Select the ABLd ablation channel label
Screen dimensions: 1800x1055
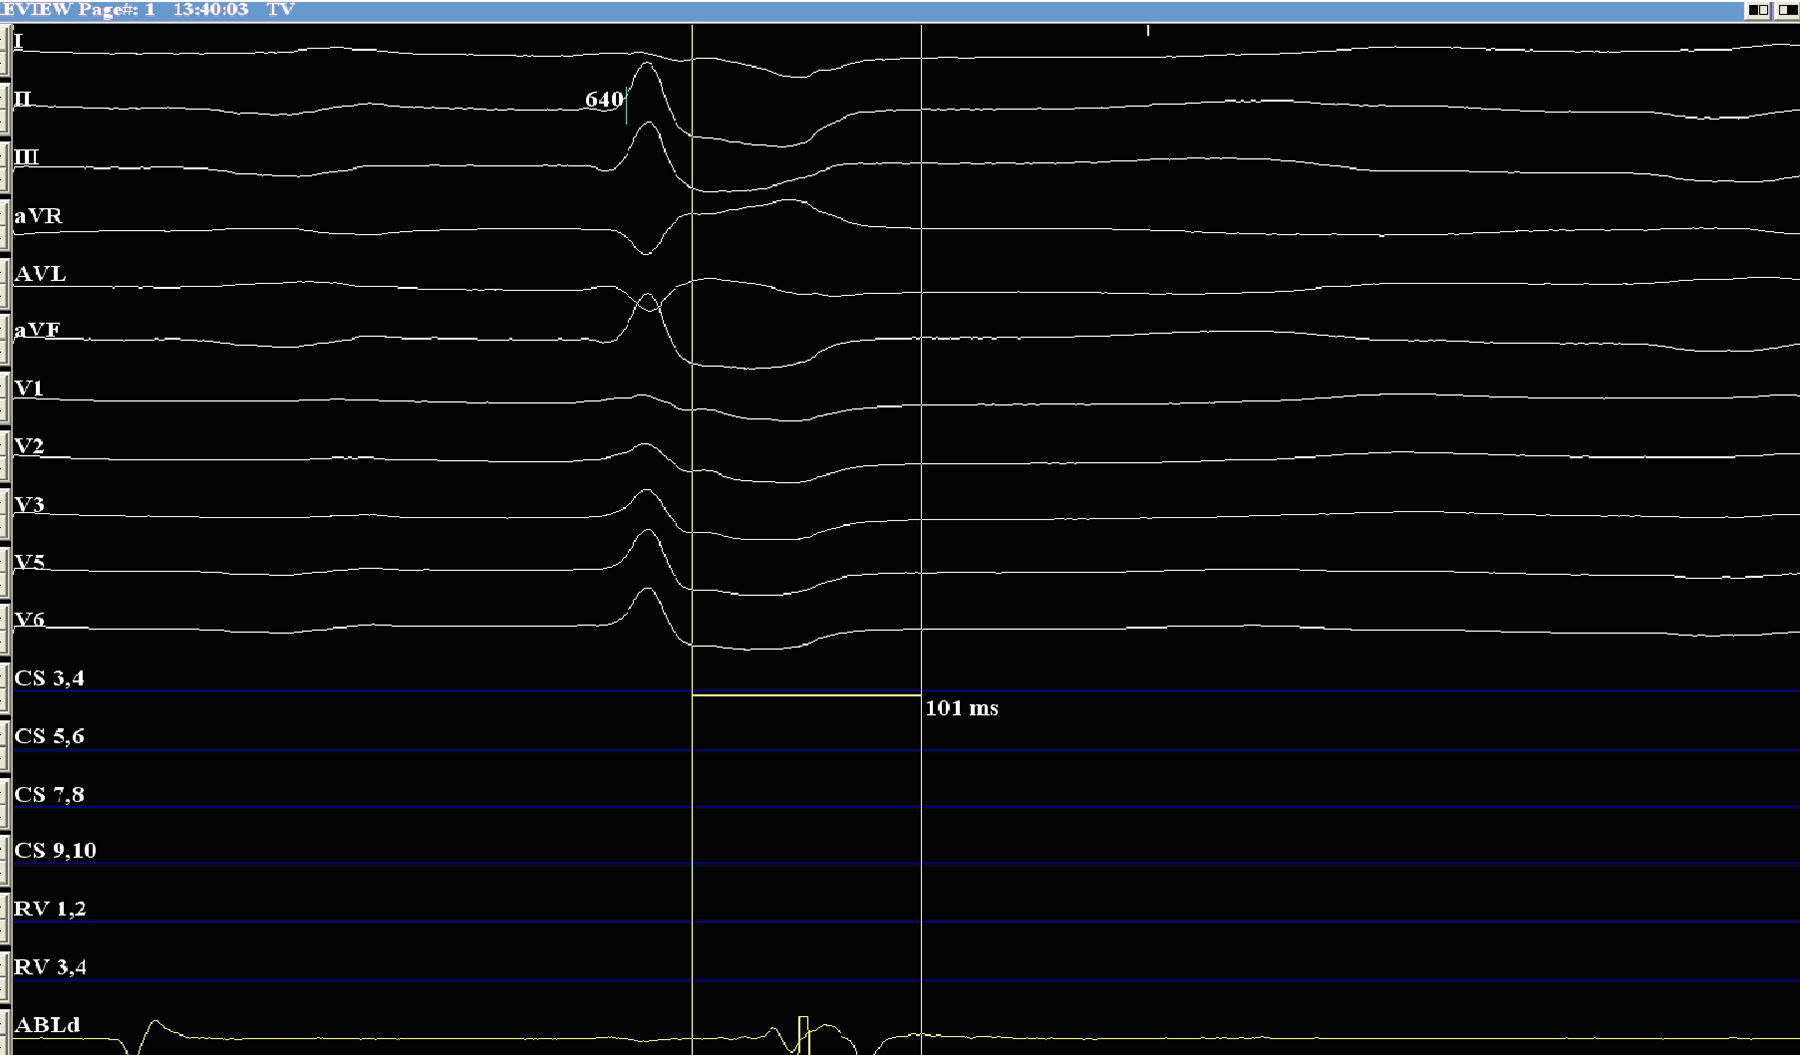[47, 1025]
